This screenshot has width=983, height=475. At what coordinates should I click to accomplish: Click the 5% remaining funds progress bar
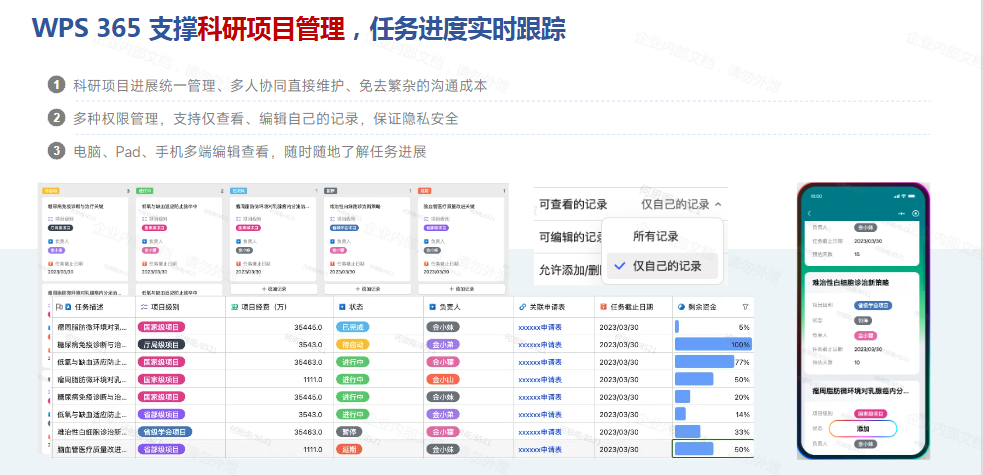(677, 326)
